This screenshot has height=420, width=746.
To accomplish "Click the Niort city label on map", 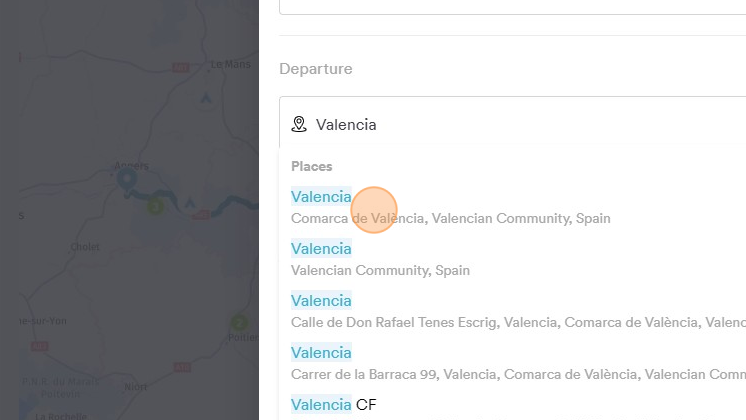I will 135,386.
